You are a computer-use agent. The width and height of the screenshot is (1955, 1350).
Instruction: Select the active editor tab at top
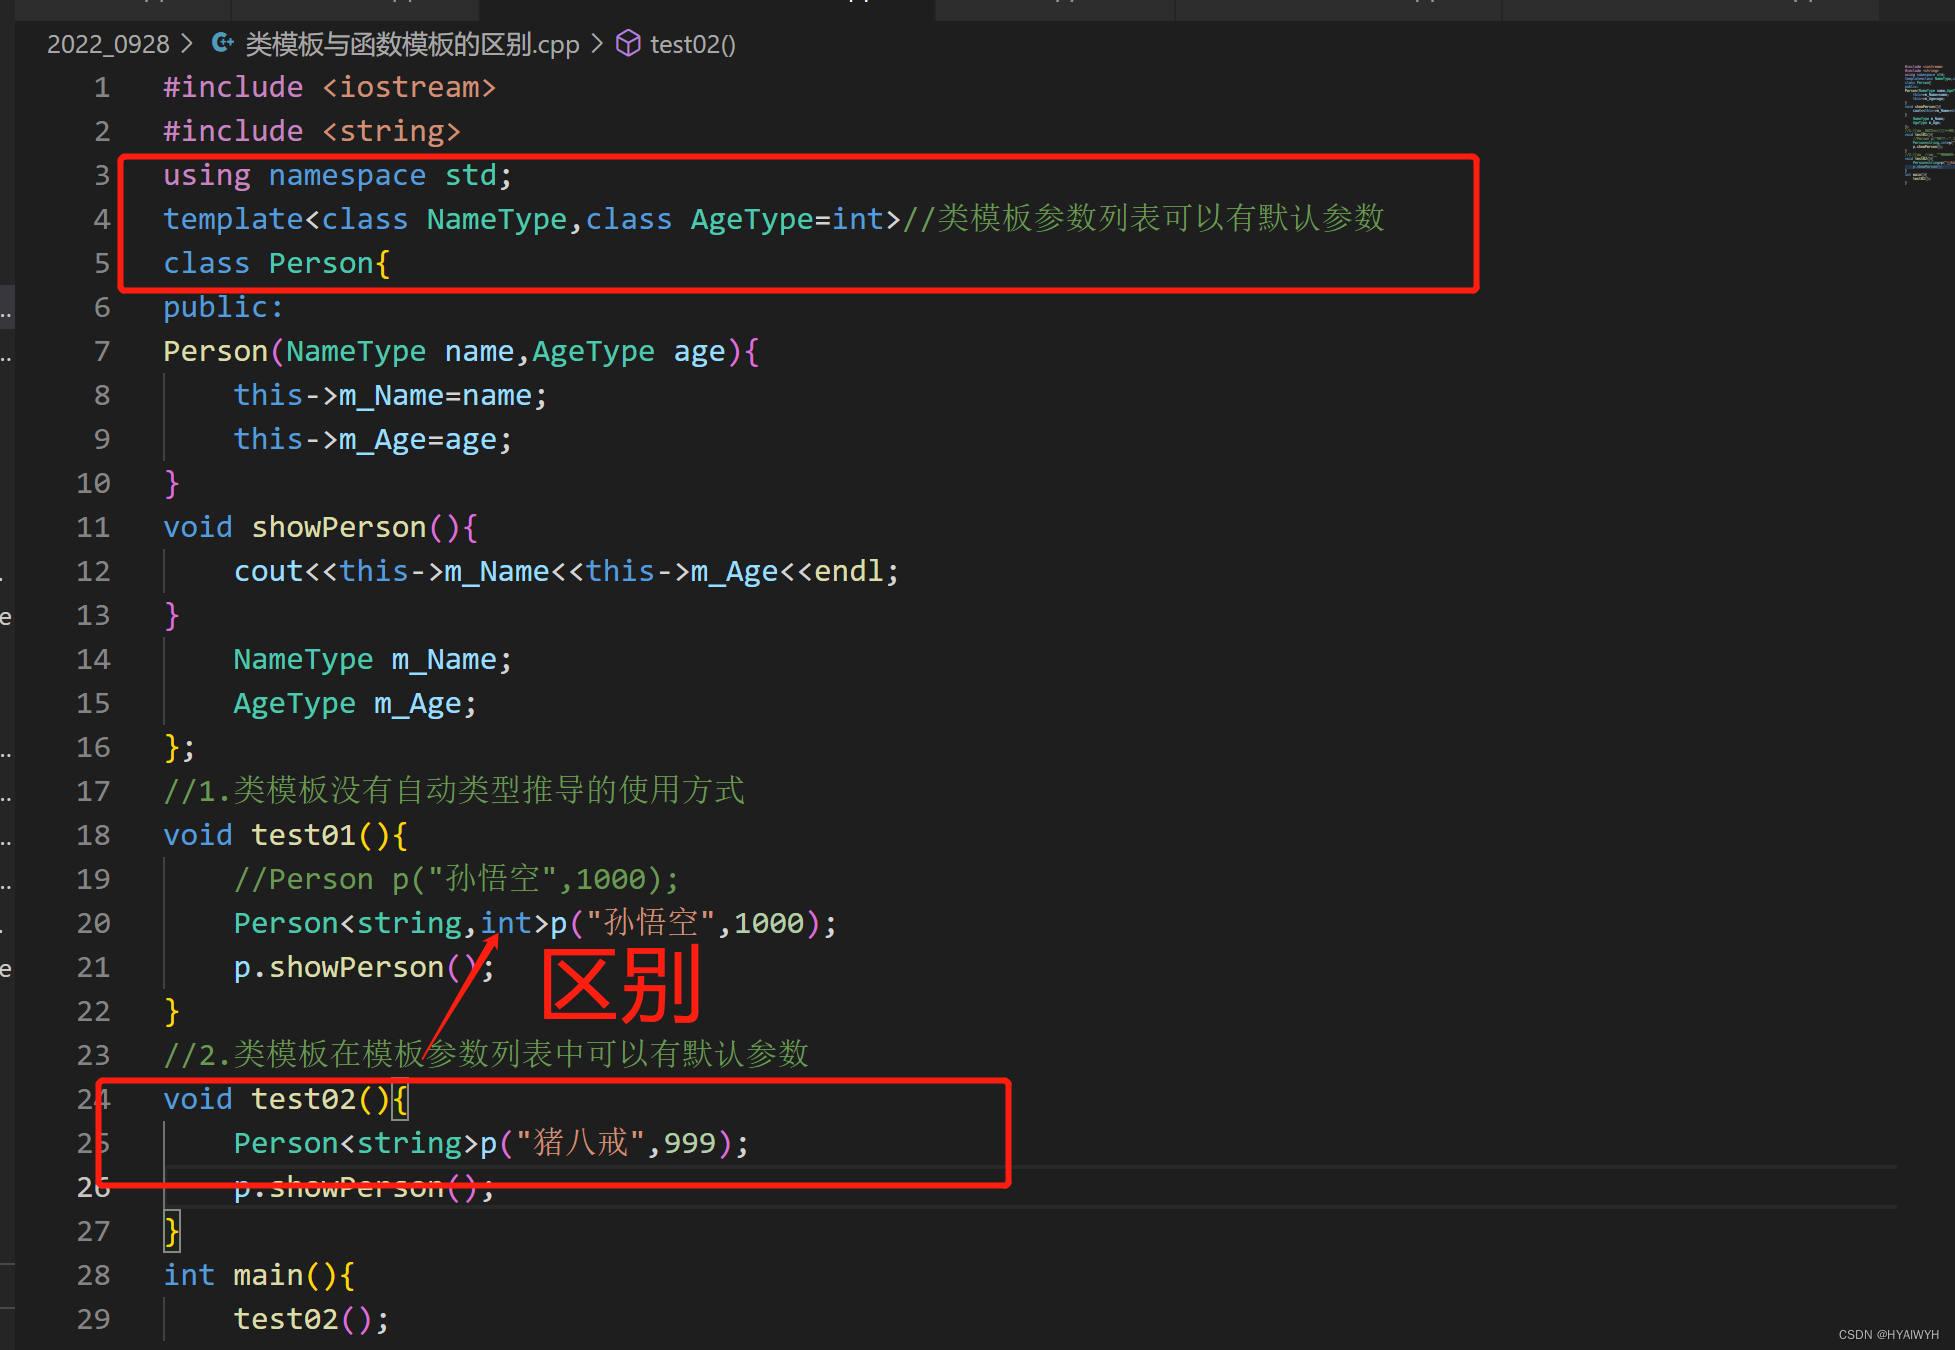[x=706, y=8]
